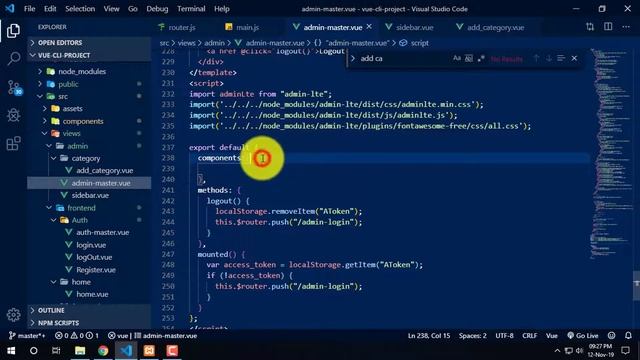Open notifications bell in status bar
The width and height of the screenshot is (640, 360).
[628, 336]
